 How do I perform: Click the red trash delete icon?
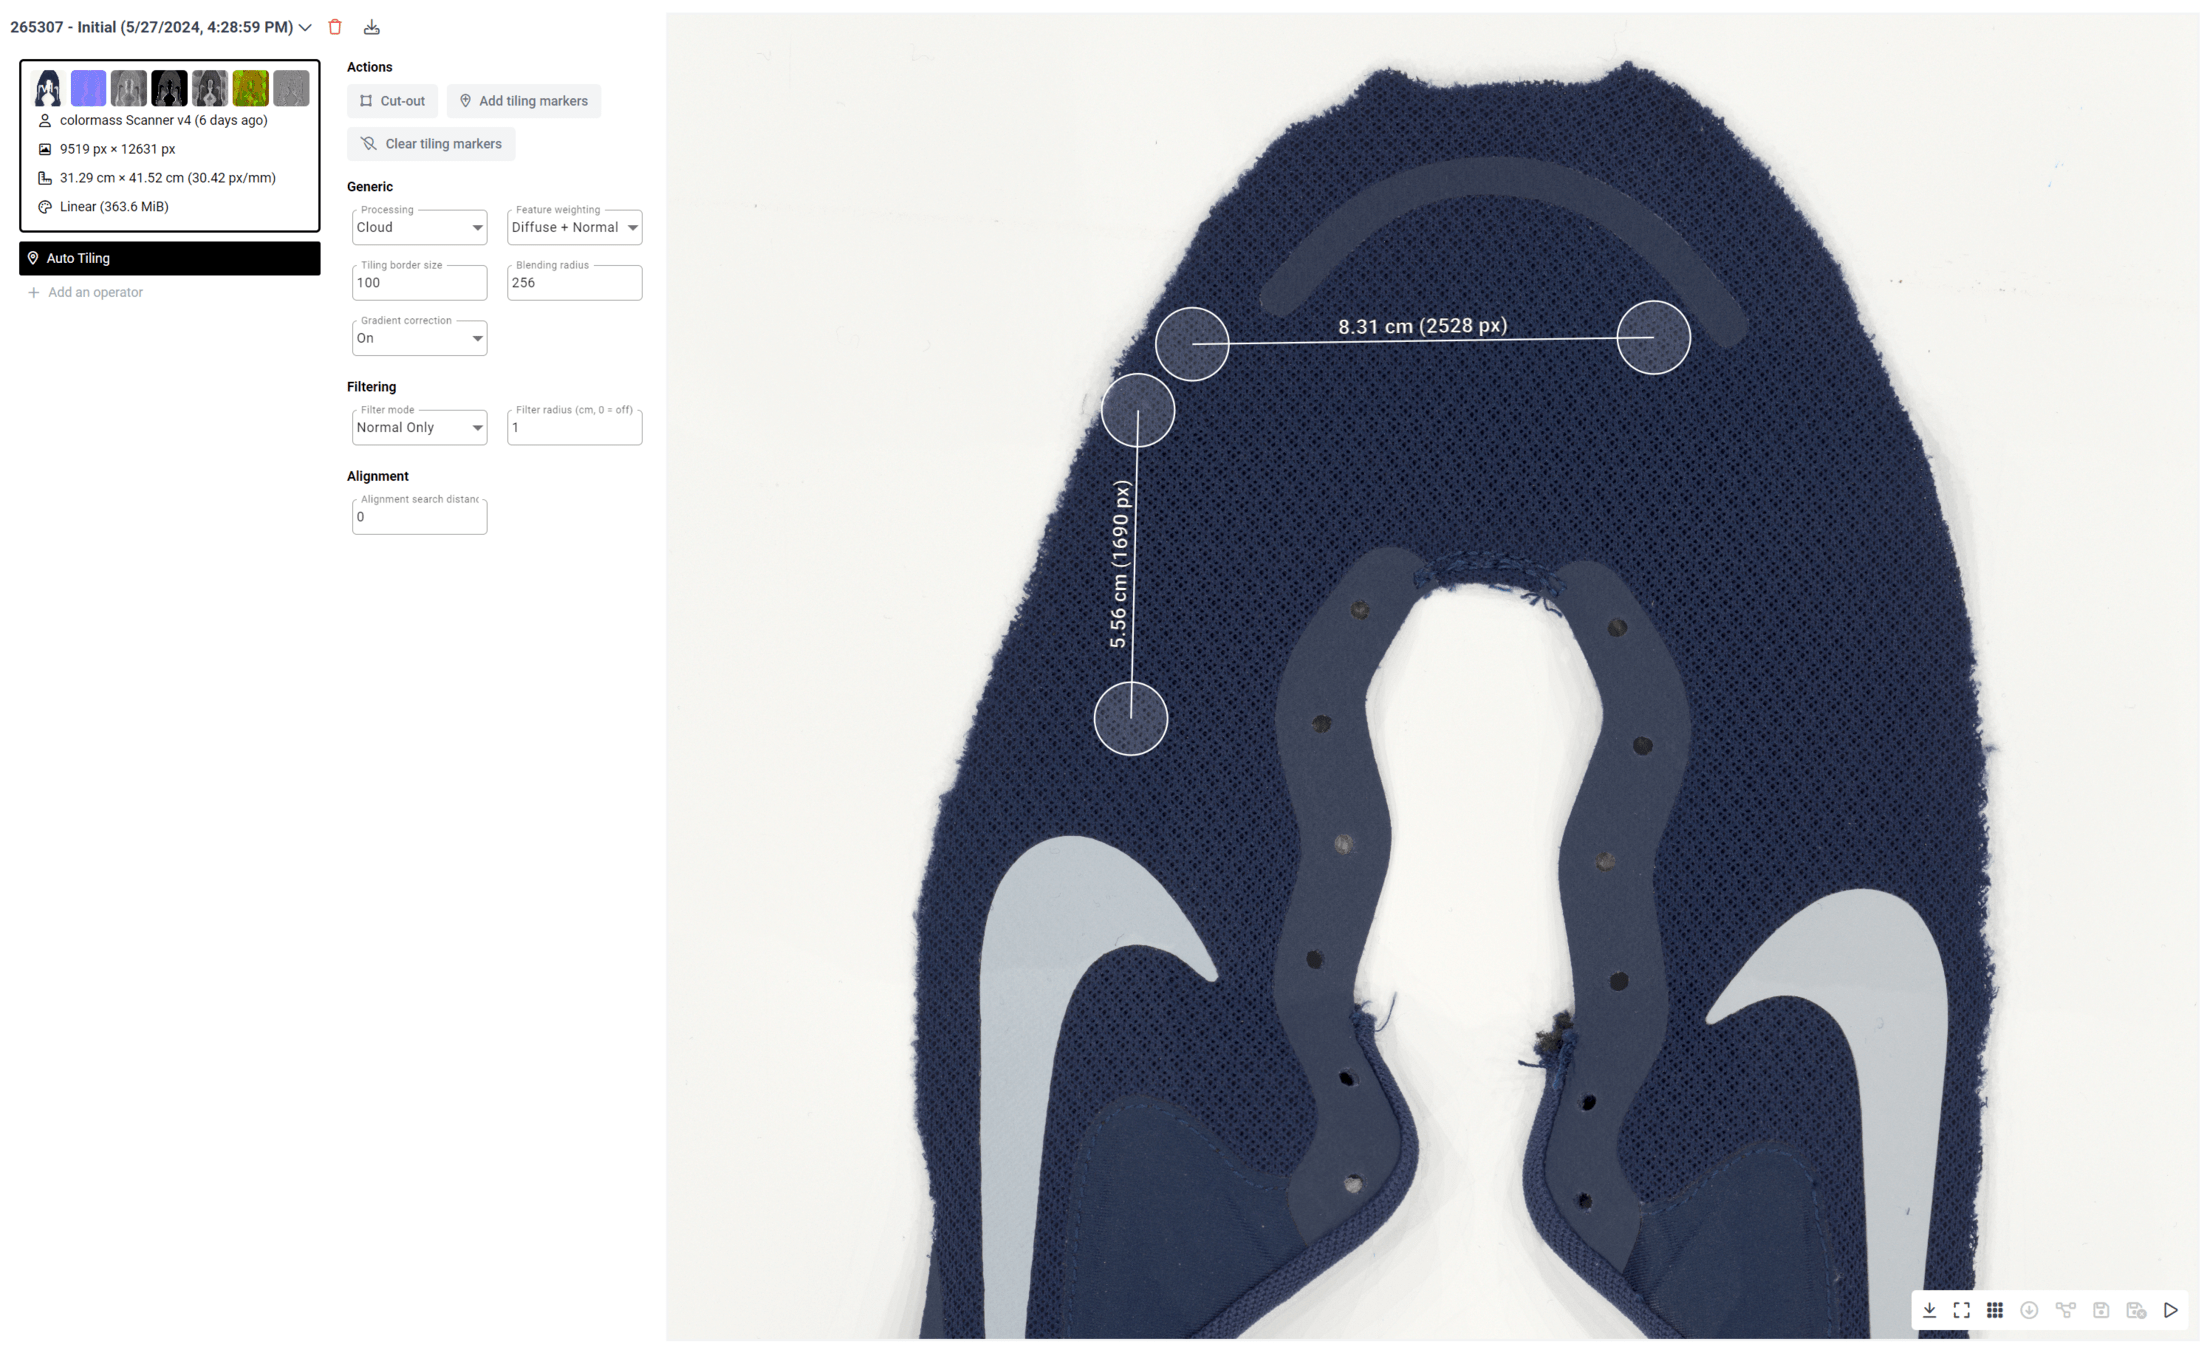coord(335,27)
